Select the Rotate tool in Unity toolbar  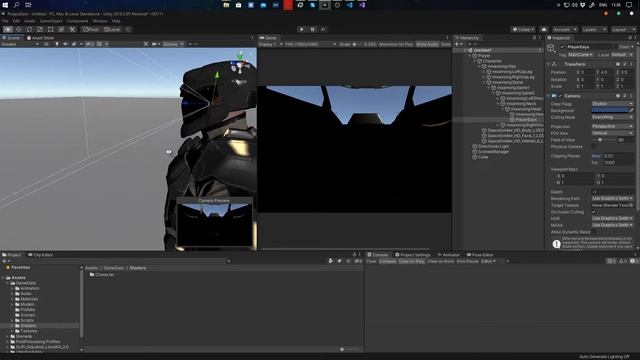coord(29,29)
